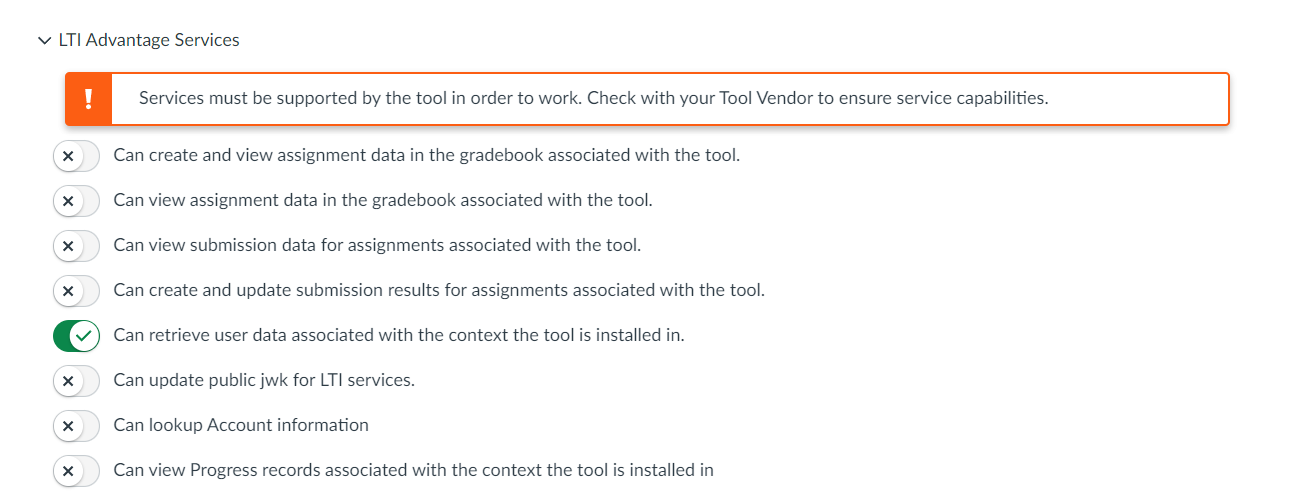Disable the retrieve user data toggle
1301x502 pixels.
click(77, 336)
